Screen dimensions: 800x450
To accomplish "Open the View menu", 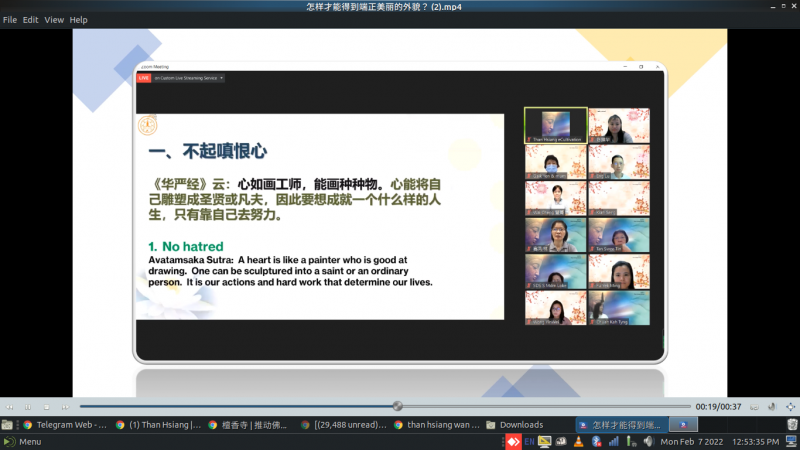I will 54,20.
